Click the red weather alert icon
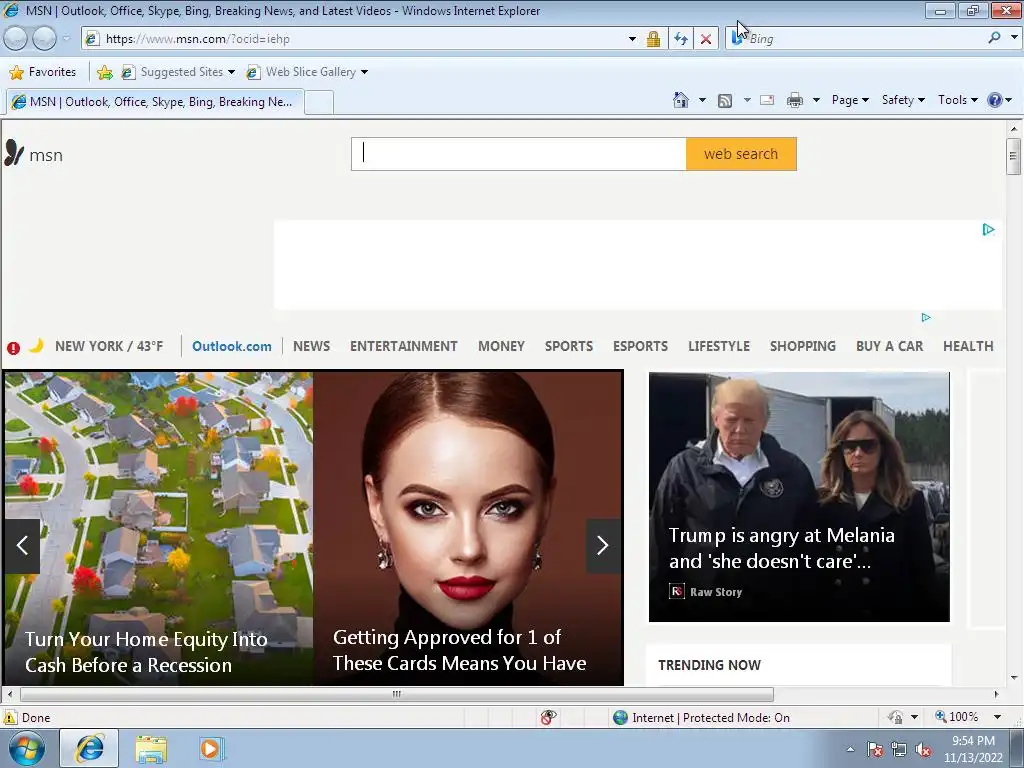 pyautogui.click(x=13, y=347)
